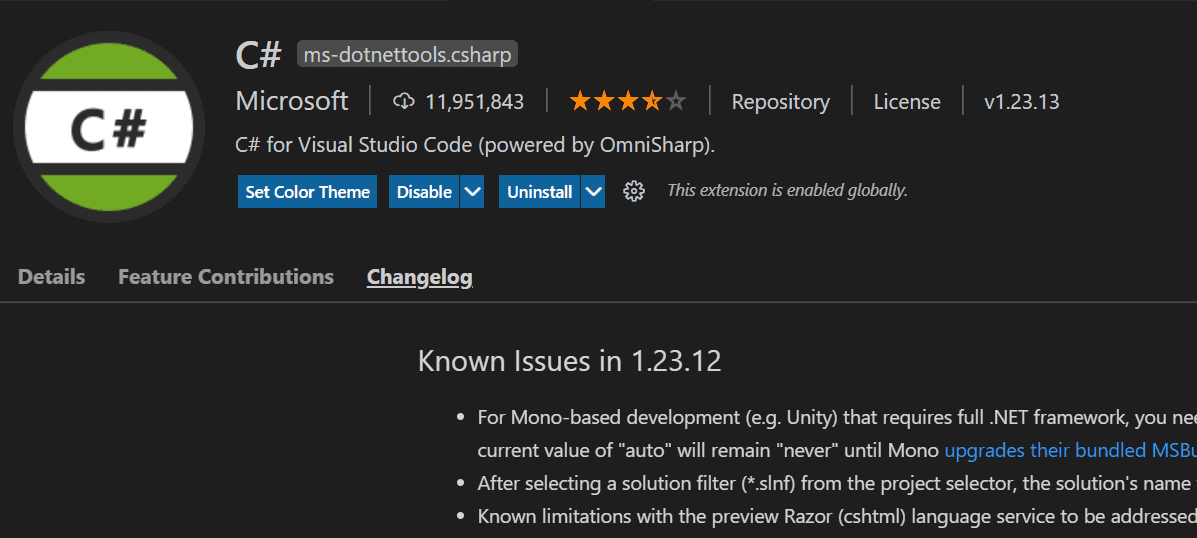This screenshot has width=1197, height=538.
Task: Open the Microsoft publisher link
Action: tap(292, 101)
